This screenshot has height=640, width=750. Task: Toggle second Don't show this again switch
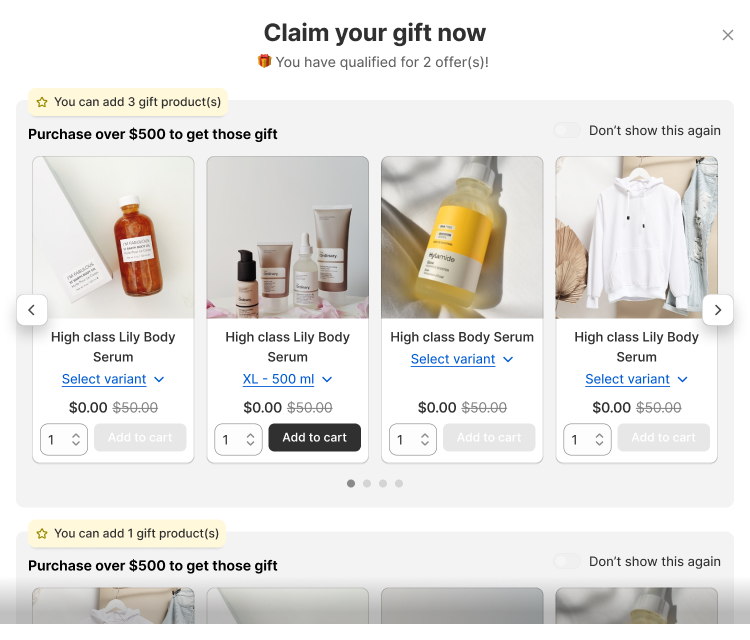coord(567,562)
